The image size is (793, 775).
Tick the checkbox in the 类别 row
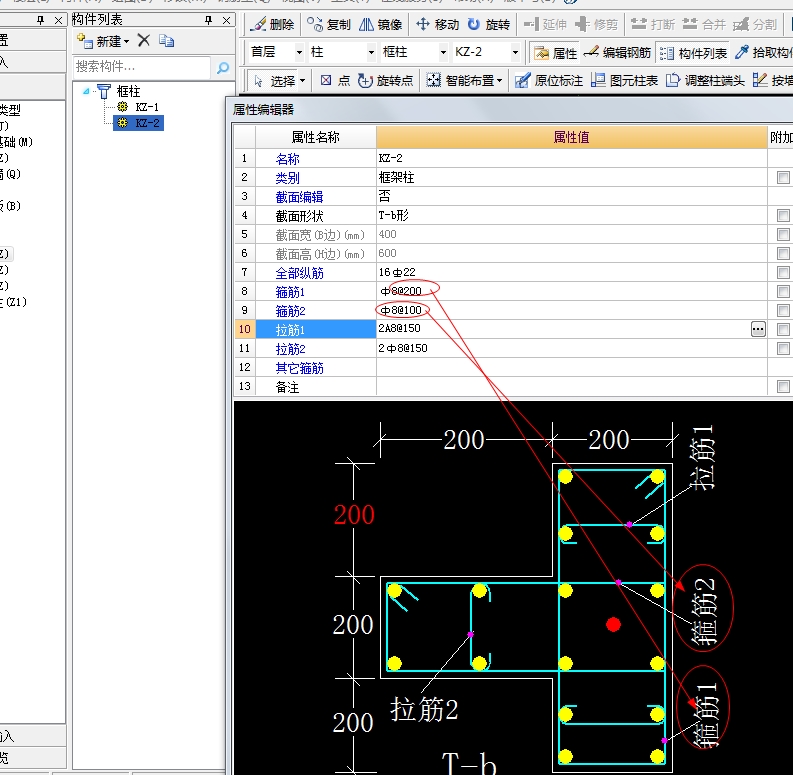tap(783, 178)
